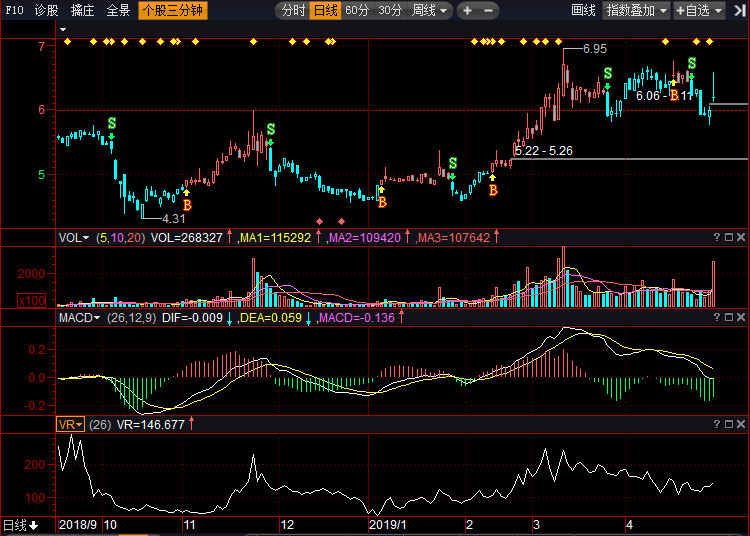Open the F10 company info

coord(14,11)
